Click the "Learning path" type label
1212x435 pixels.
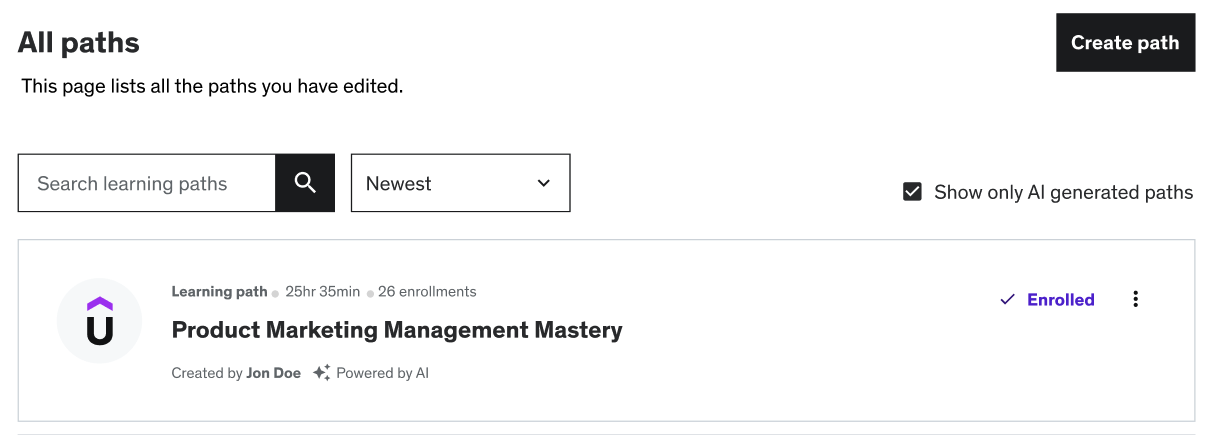point(219,292)
